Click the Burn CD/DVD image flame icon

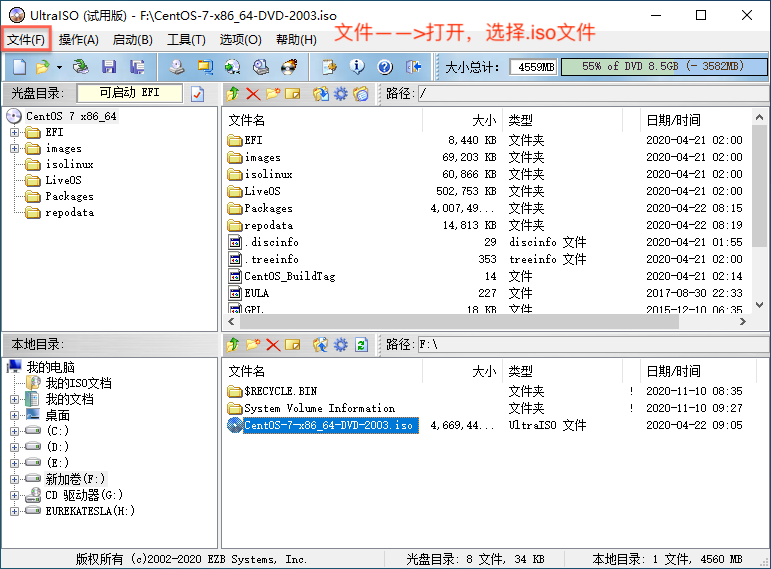point(289,66)
